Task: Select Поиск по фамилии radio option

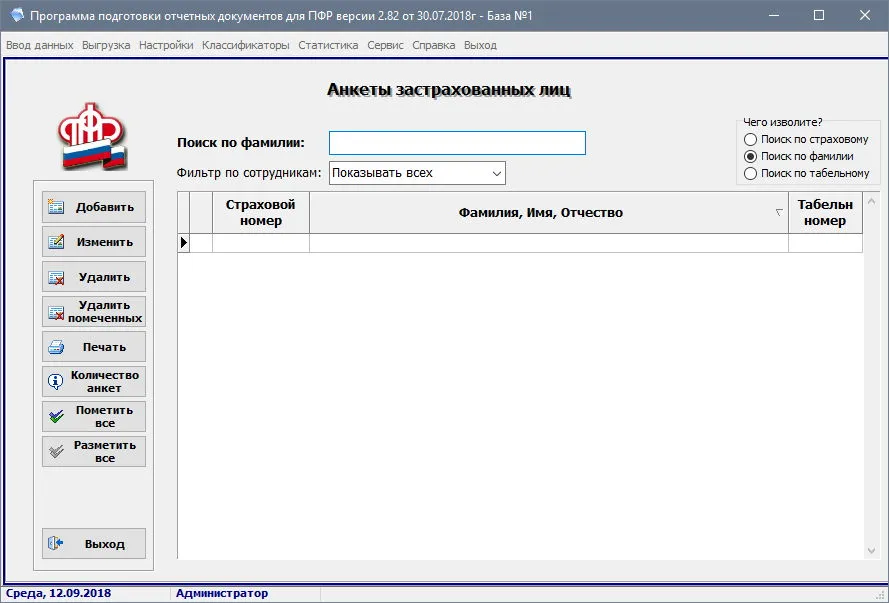Action: (750, 156)
